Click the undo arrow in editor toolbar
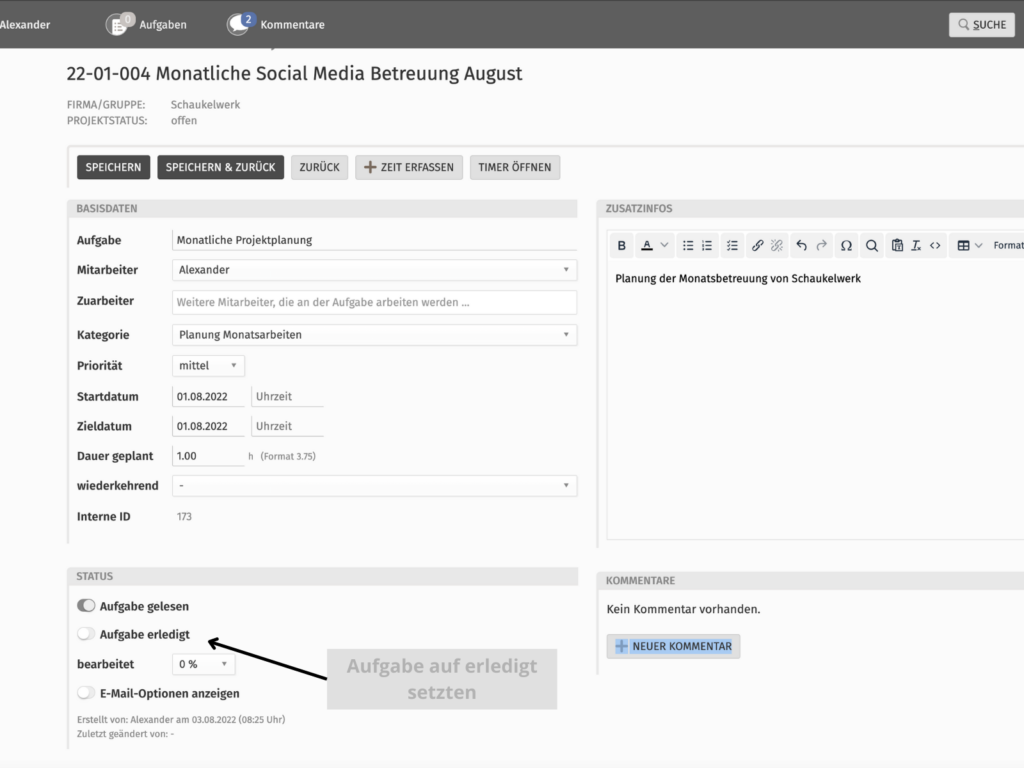The width and height of the screenshot is (1024, 768). 801,245
